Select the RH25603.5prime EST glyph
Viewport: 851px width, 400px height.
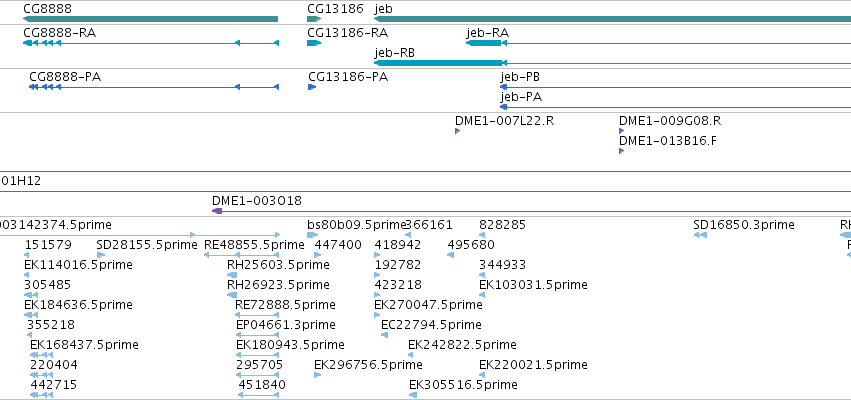coord(232,275)
